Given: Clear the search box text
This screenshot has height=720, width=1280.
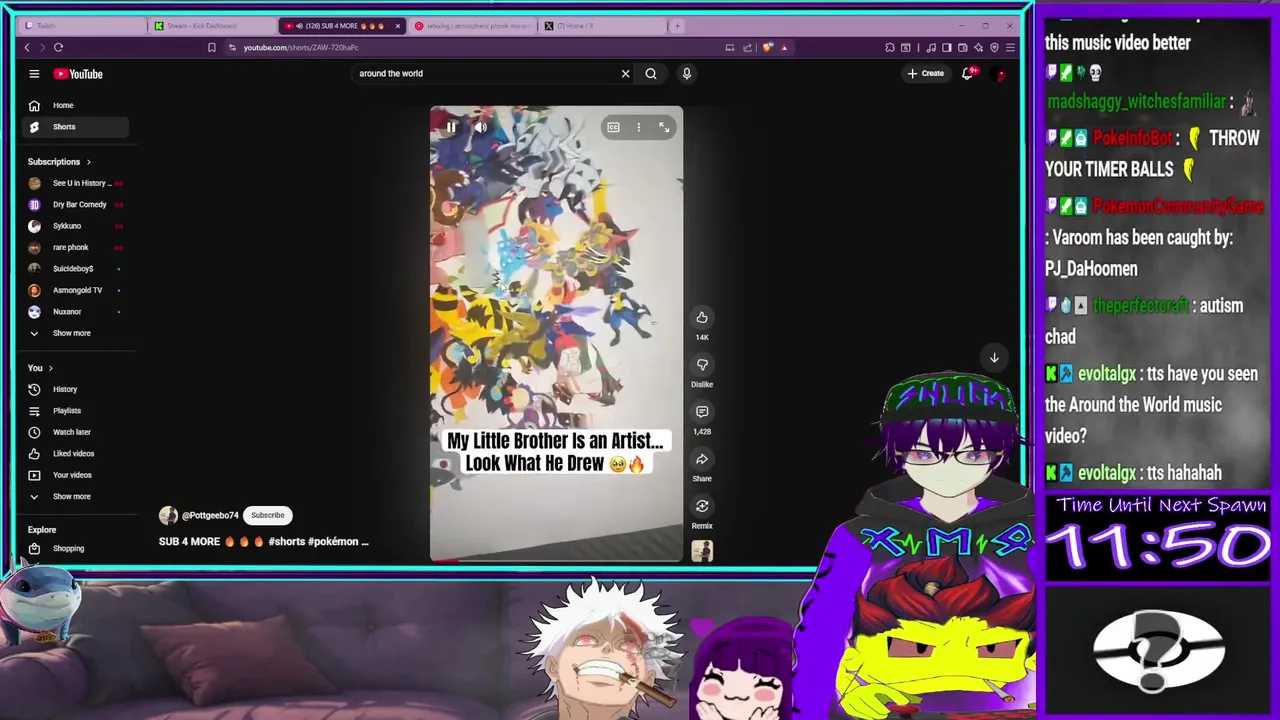Looking at the screenshot, I should click(x=626, y=73).
